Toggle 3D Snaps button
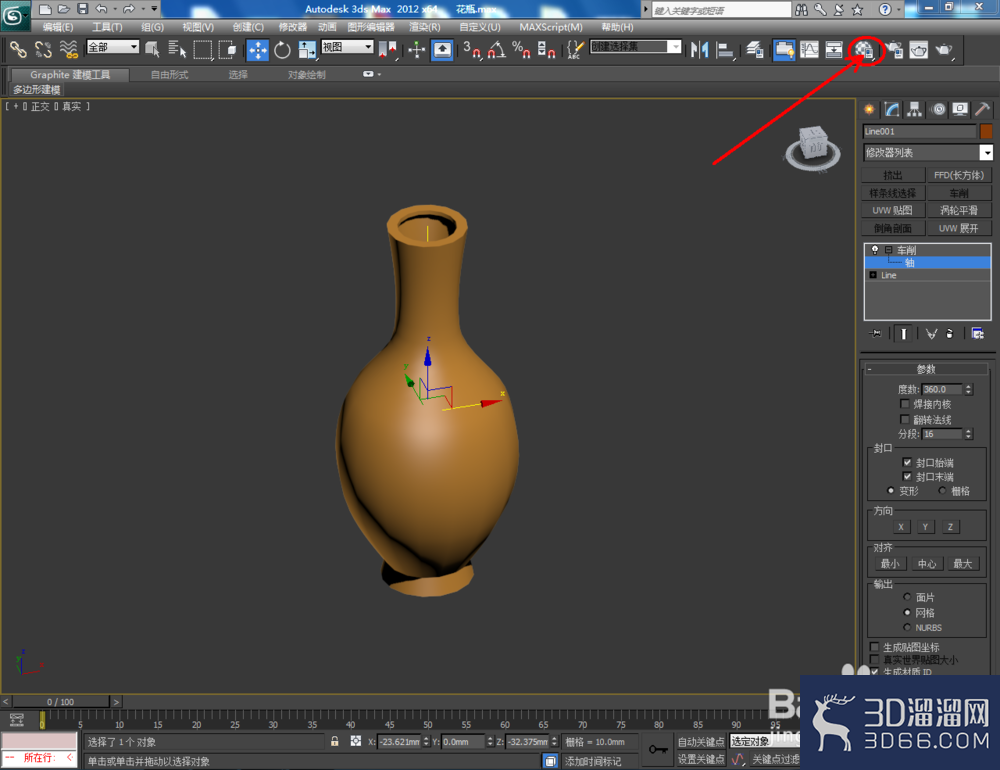The height and width of the screenshot is (770, 1000). point(472,50)
